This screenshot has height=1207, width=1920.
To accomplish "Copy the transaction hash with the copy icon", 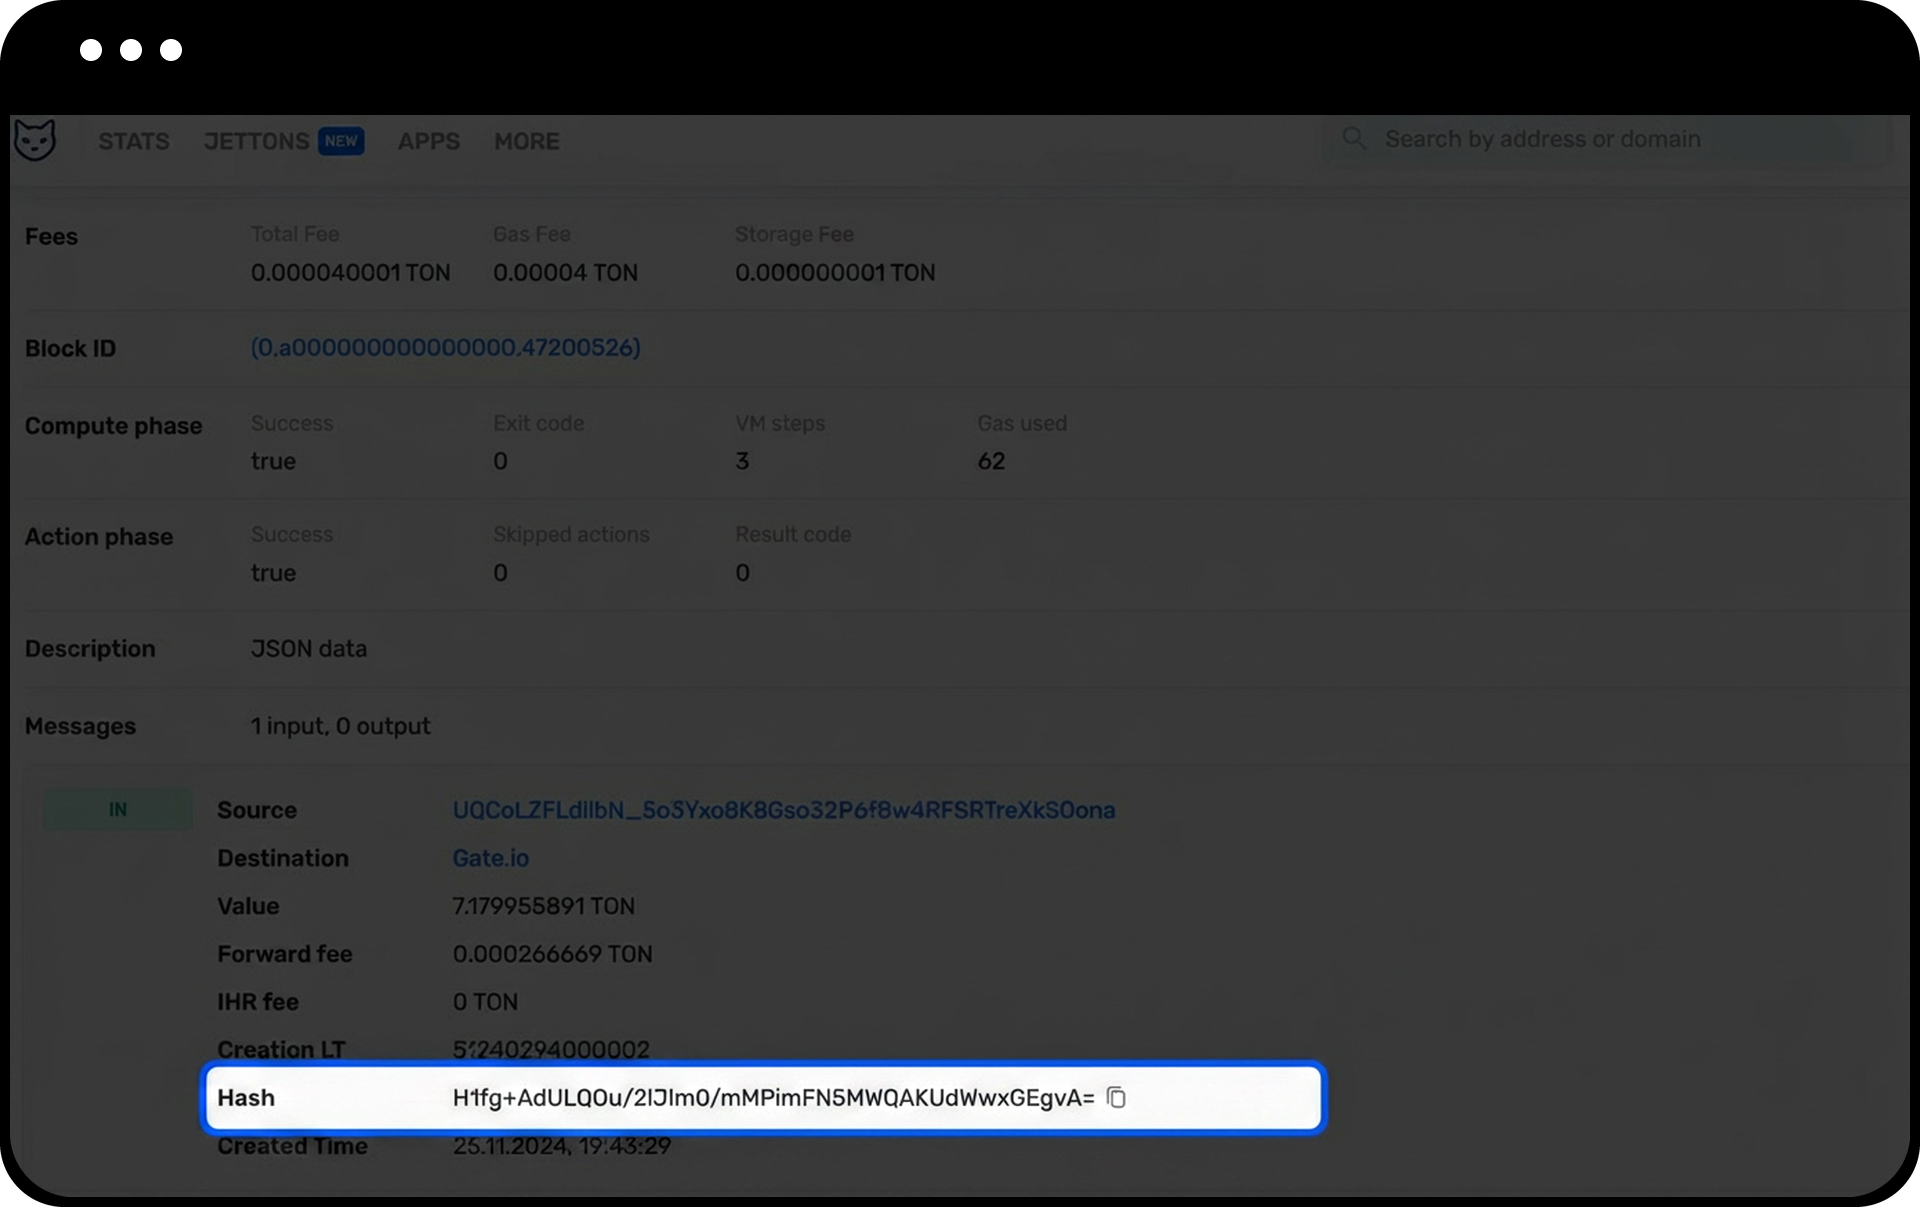I will [x=1116, y=1097].
